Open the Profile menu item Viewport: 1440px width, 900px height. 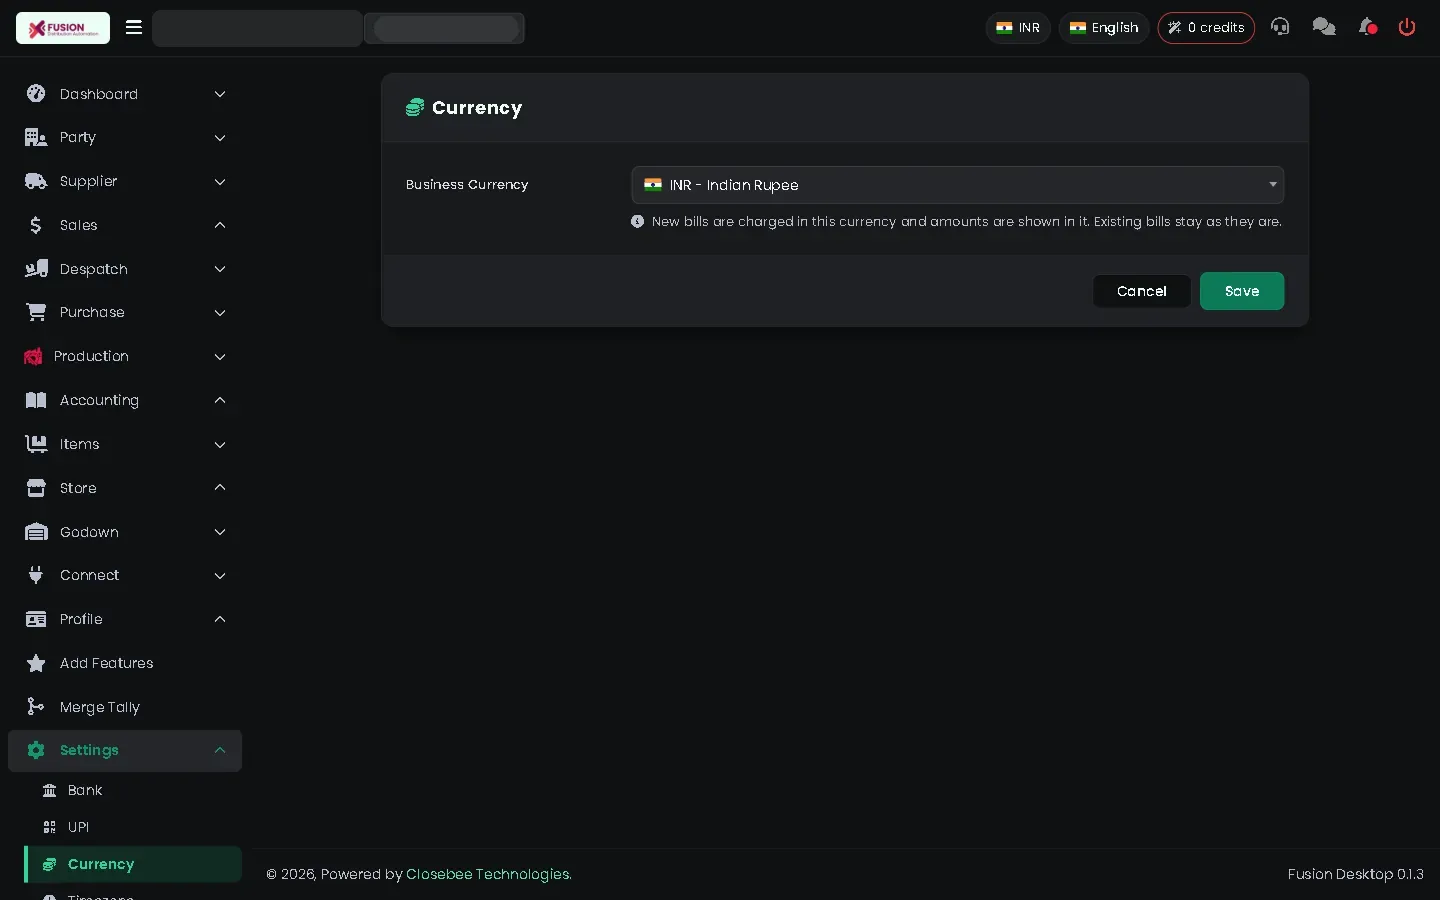[x=125, y=619]
